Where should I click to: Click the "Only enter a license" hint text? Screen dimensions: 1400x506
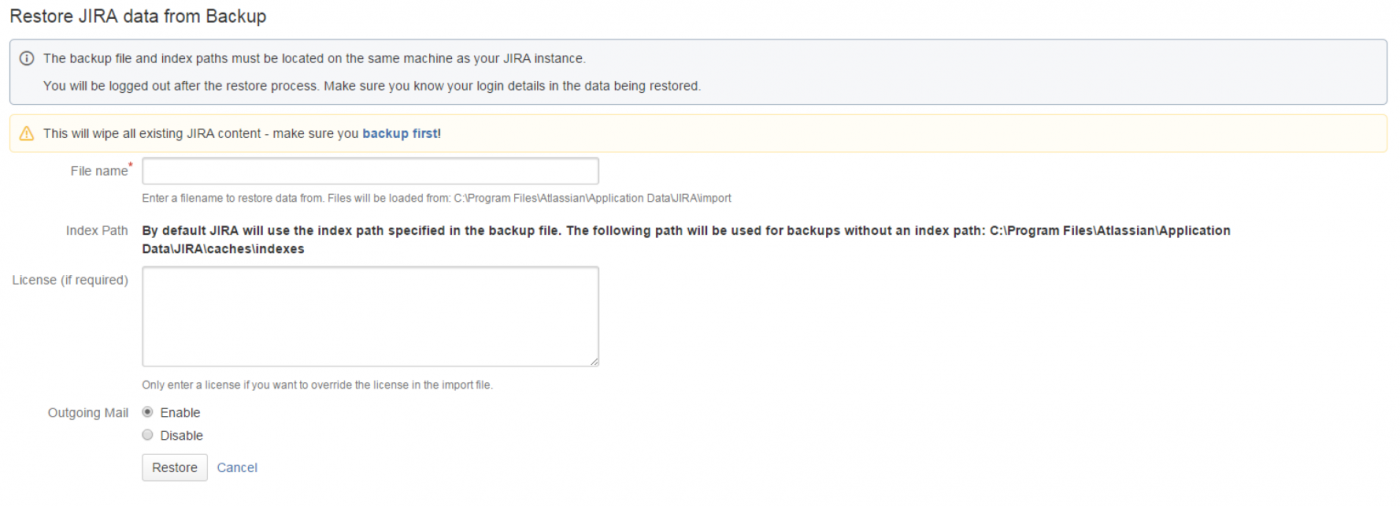click(317, 385)
